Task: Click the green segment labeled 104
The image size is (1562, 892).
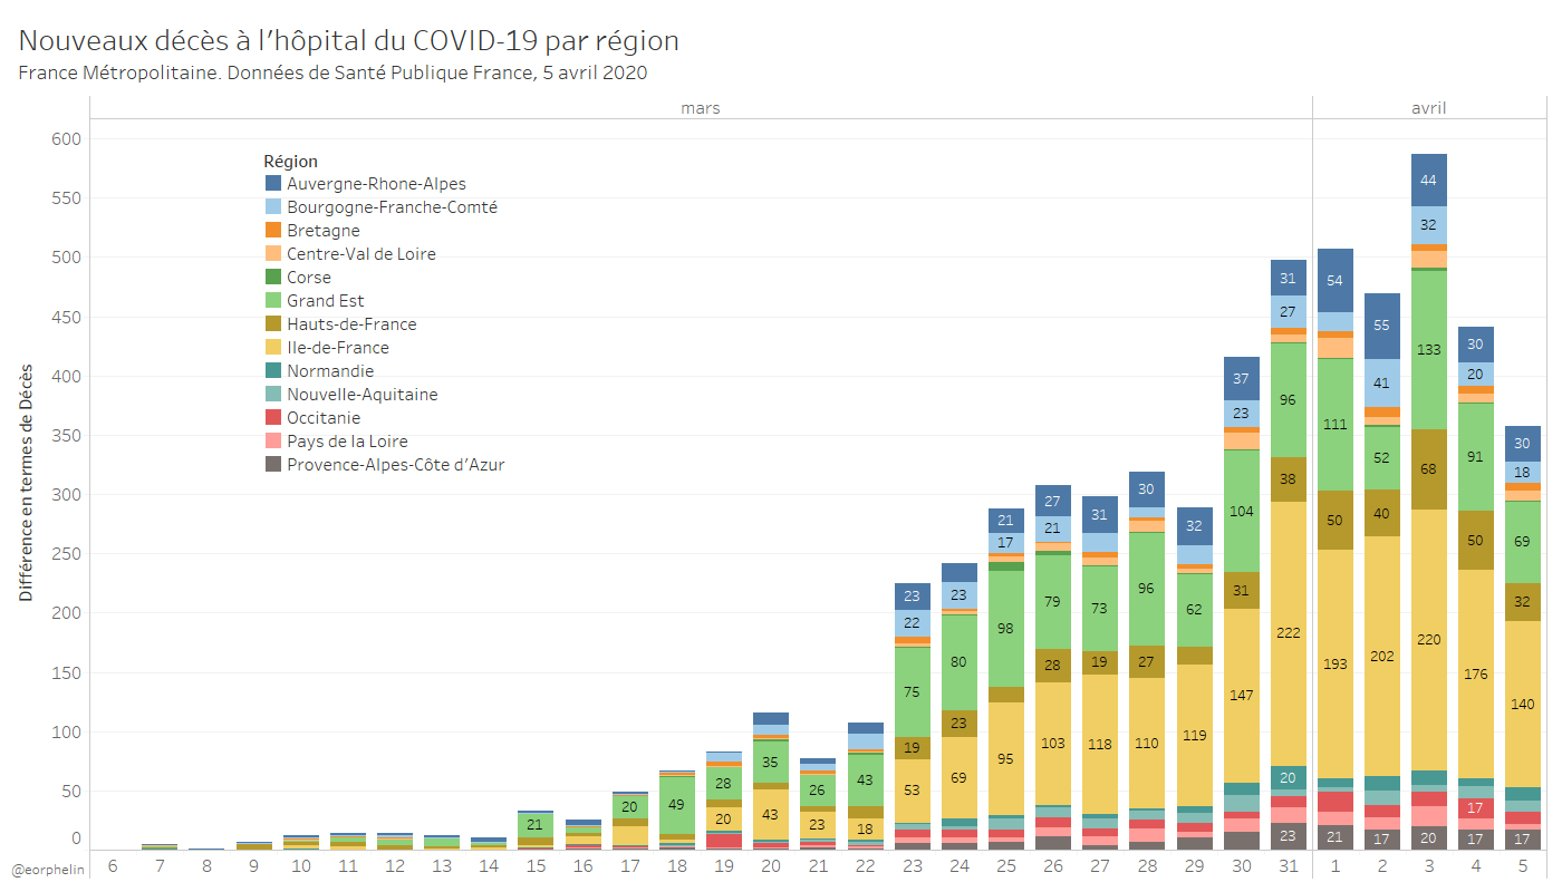Action: pyautogui.click(x=1241, y=511)
